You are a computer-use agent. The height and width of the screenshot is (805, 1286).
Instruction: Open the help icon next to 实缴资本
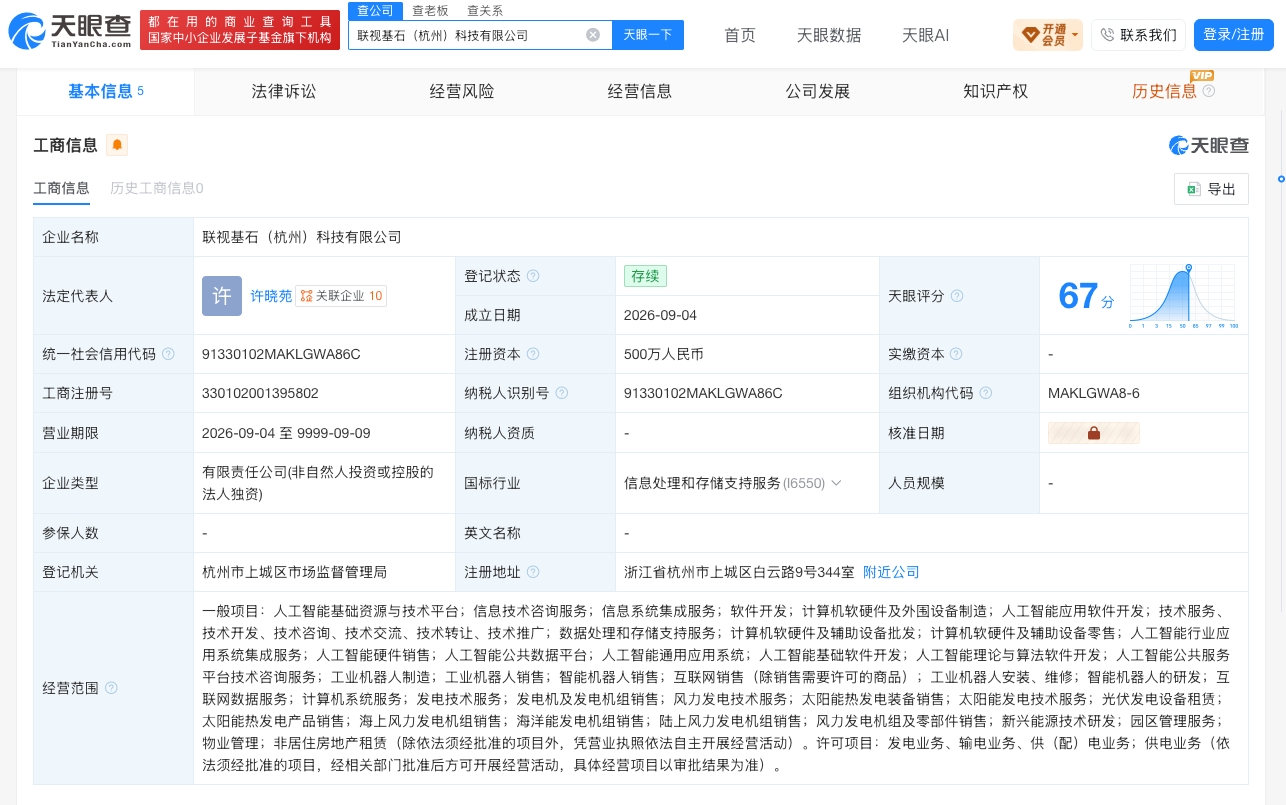[x=956, y=354]
